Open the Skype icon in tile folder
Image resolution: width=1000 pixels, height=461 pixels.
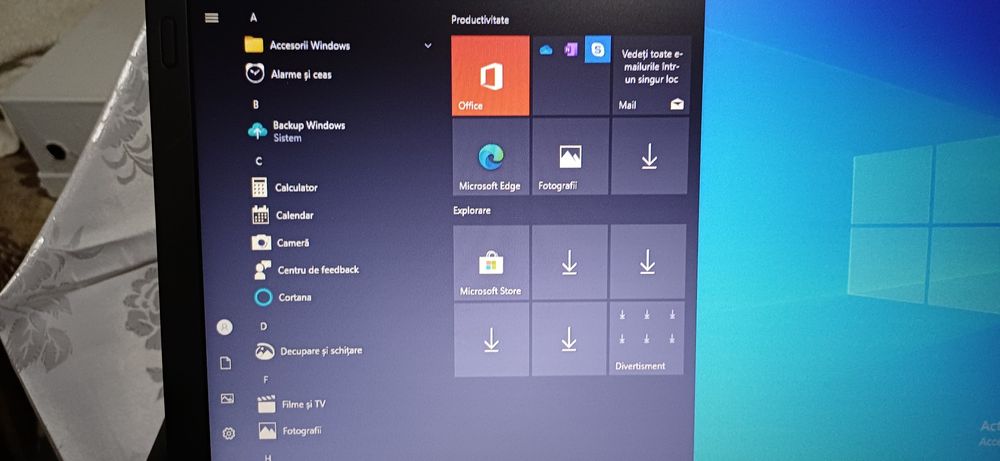tap(598, 49)
